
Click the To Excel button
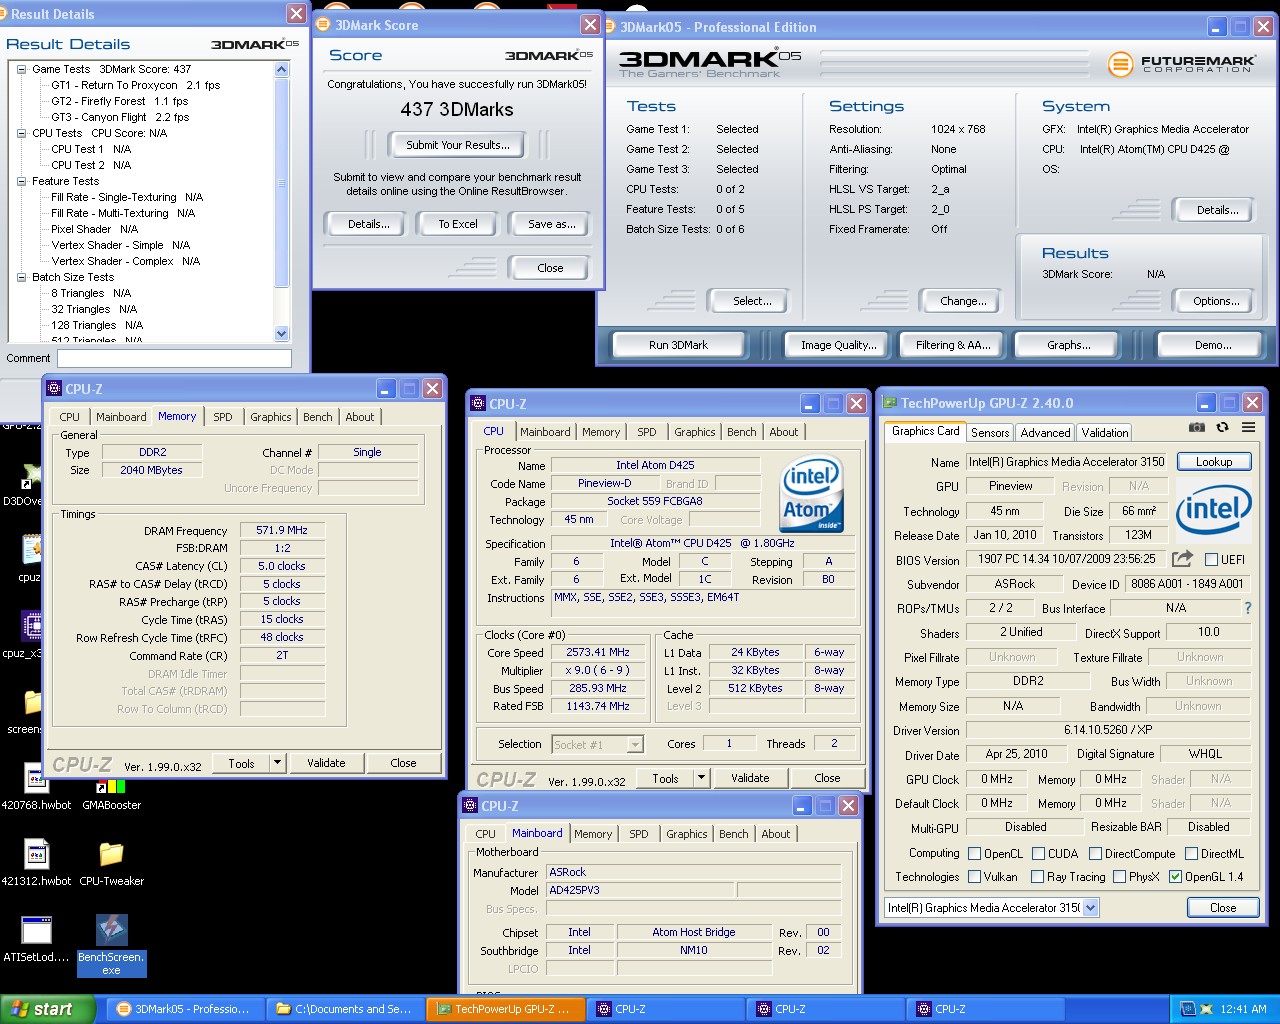point(458,224)
